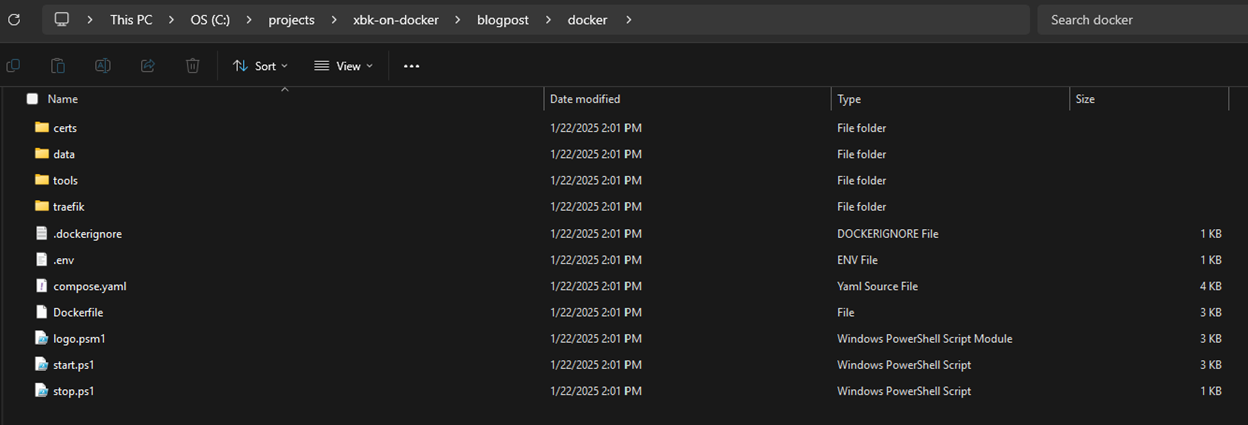Select the compose.yaml file
Screen dimensions: 1248x425
click(x=90, y=286)
